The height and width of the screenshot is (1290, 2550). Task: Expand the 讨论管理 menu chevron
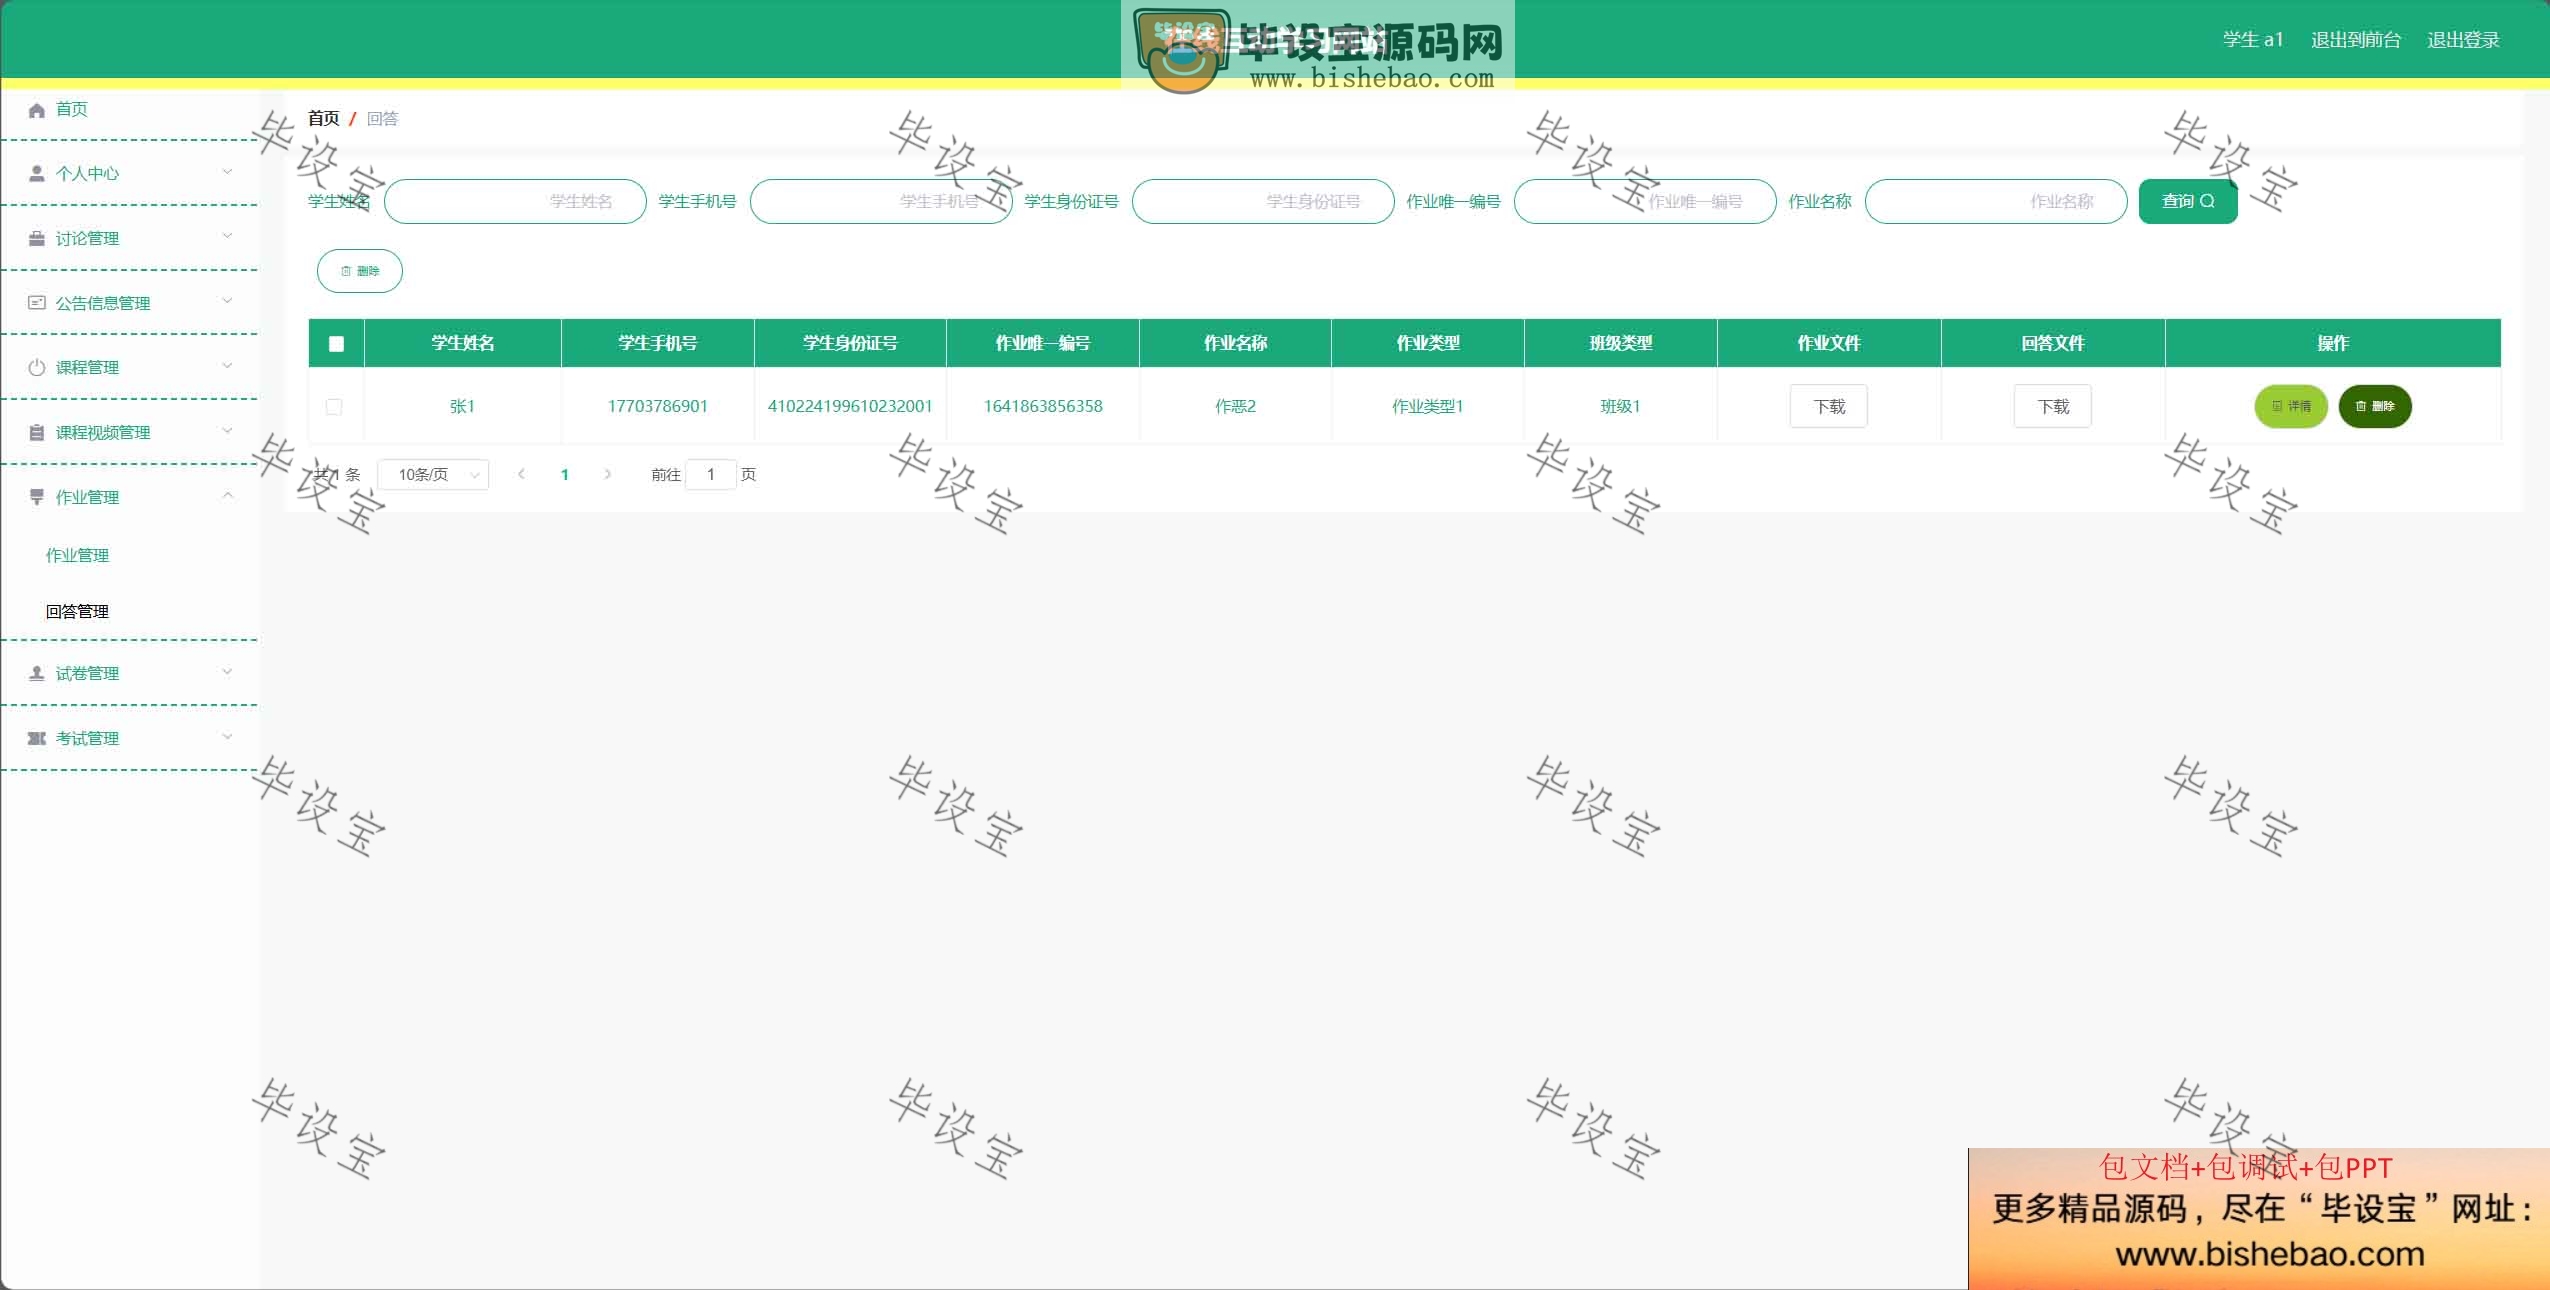(x=227, y=237)
